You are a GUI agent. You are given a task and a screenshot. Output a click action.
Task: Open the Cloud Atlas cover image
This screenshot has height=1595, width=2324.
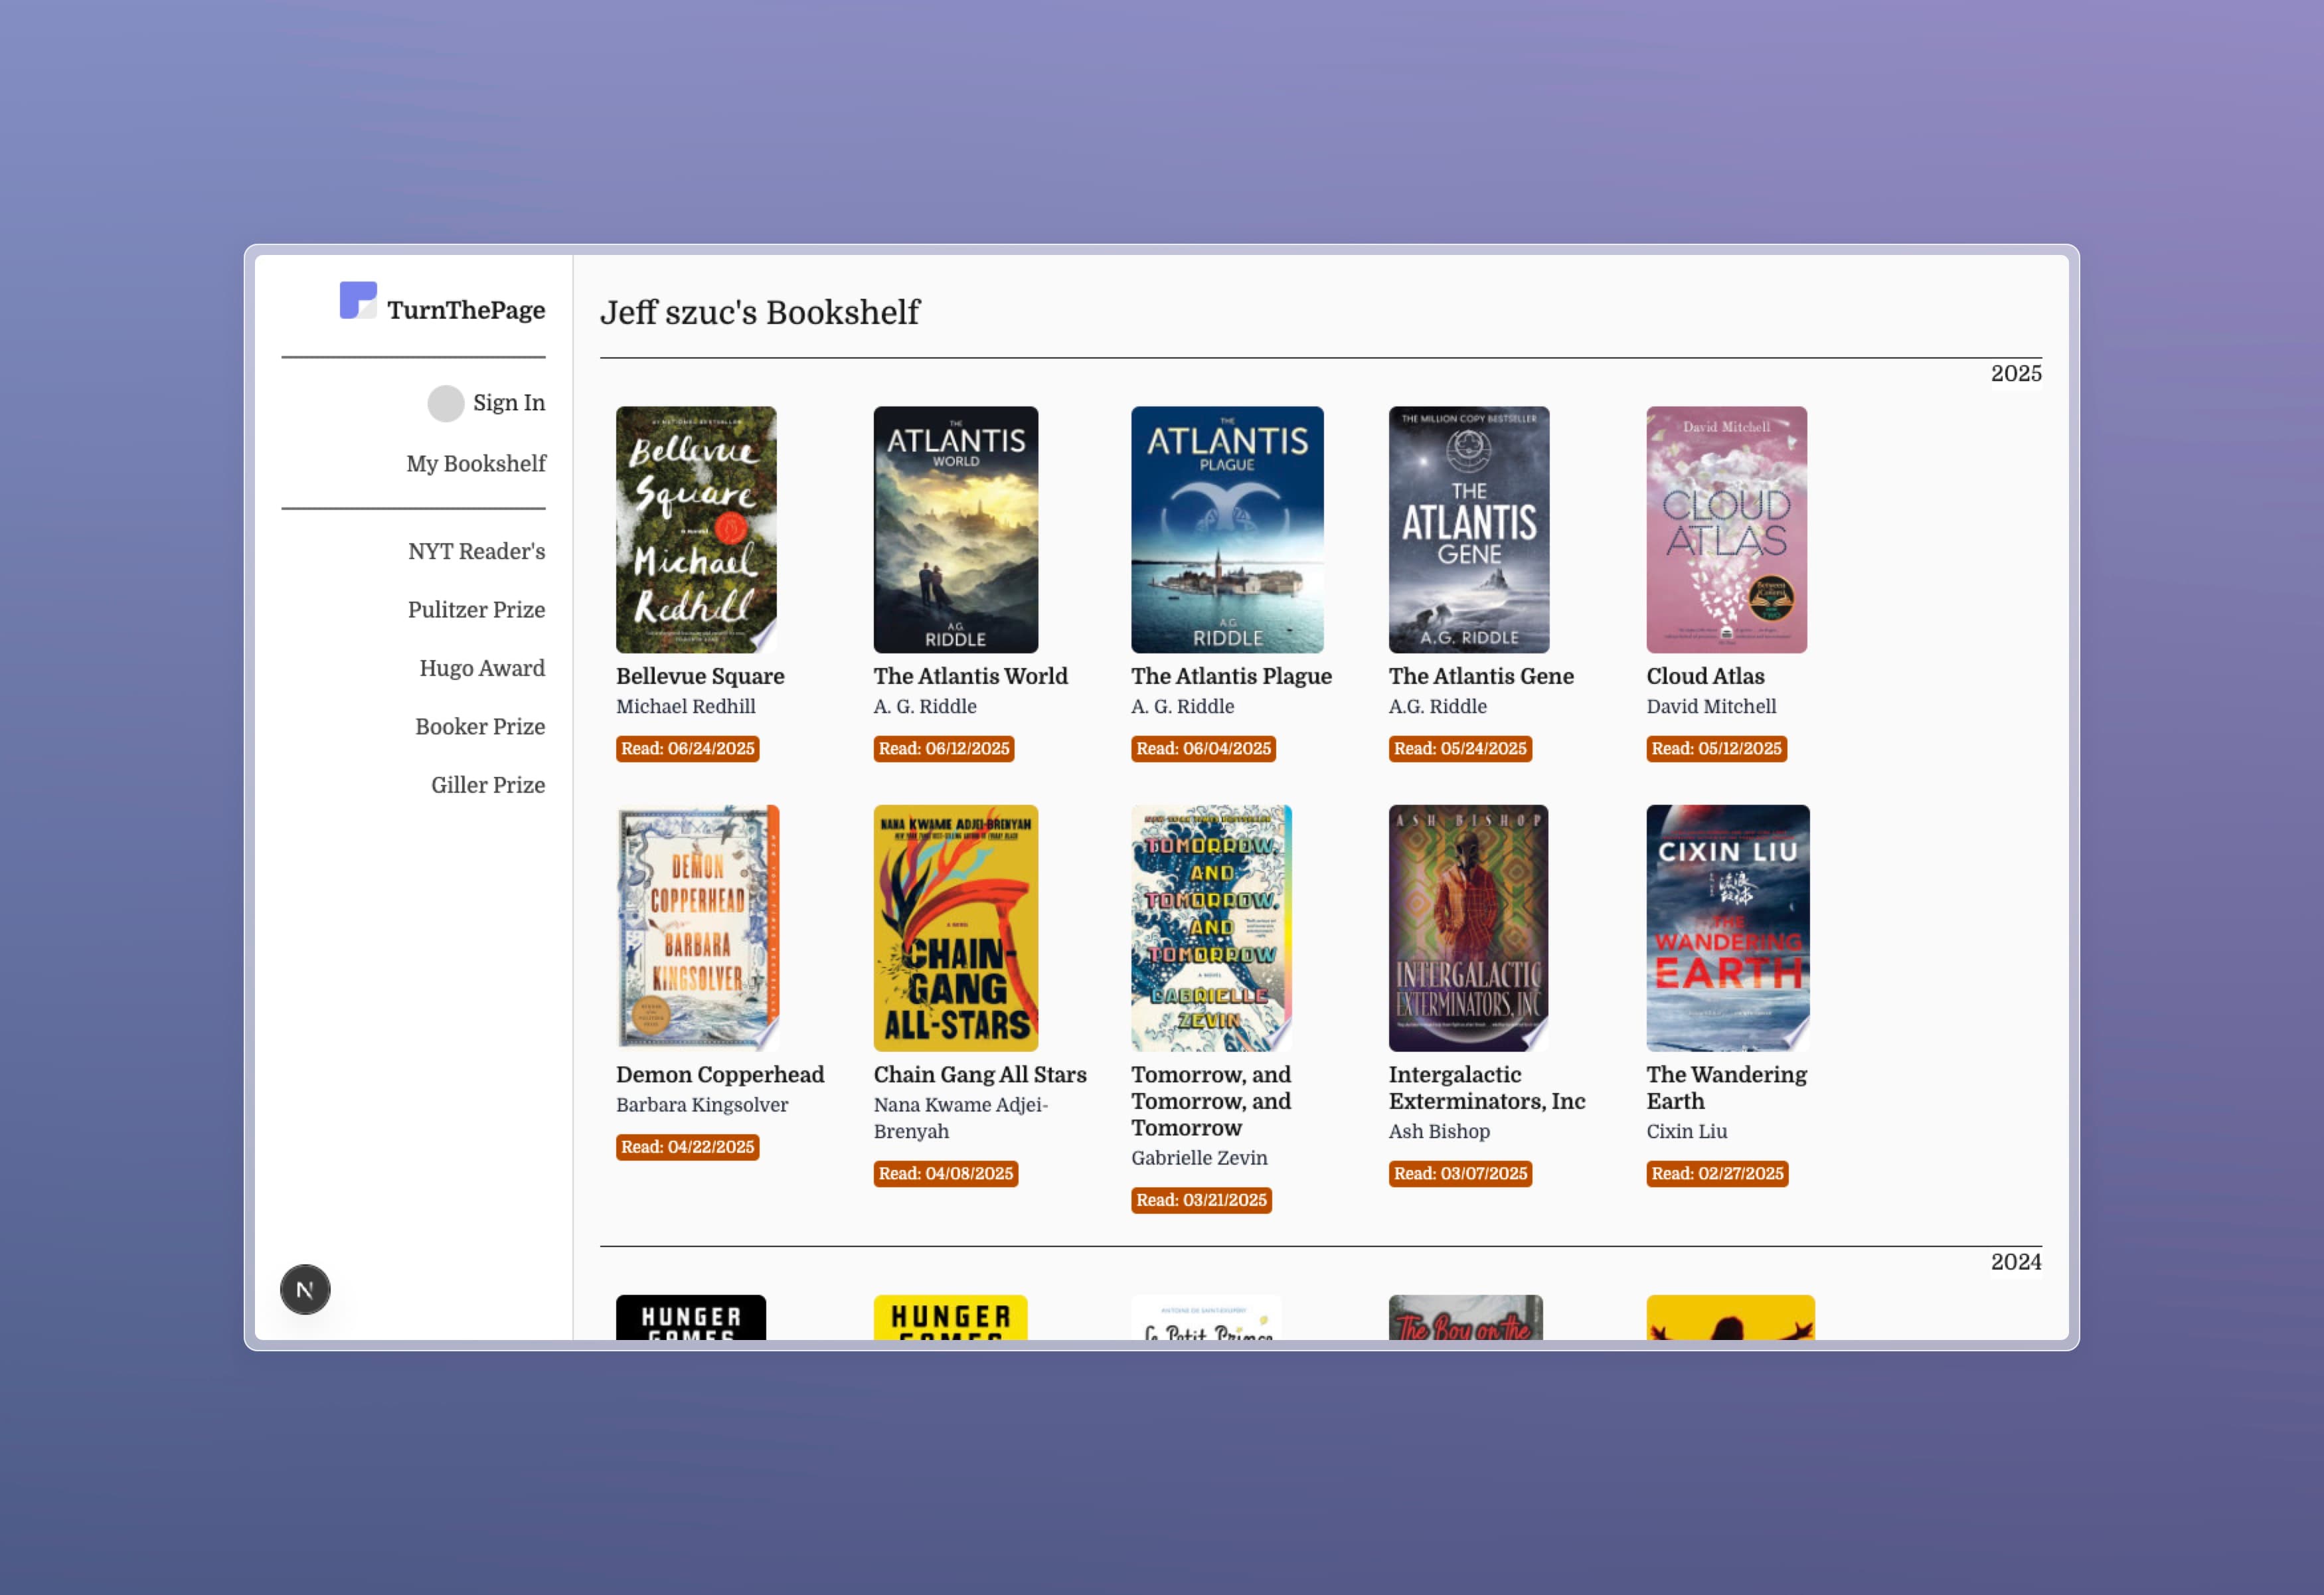[x=1726, y=529]
